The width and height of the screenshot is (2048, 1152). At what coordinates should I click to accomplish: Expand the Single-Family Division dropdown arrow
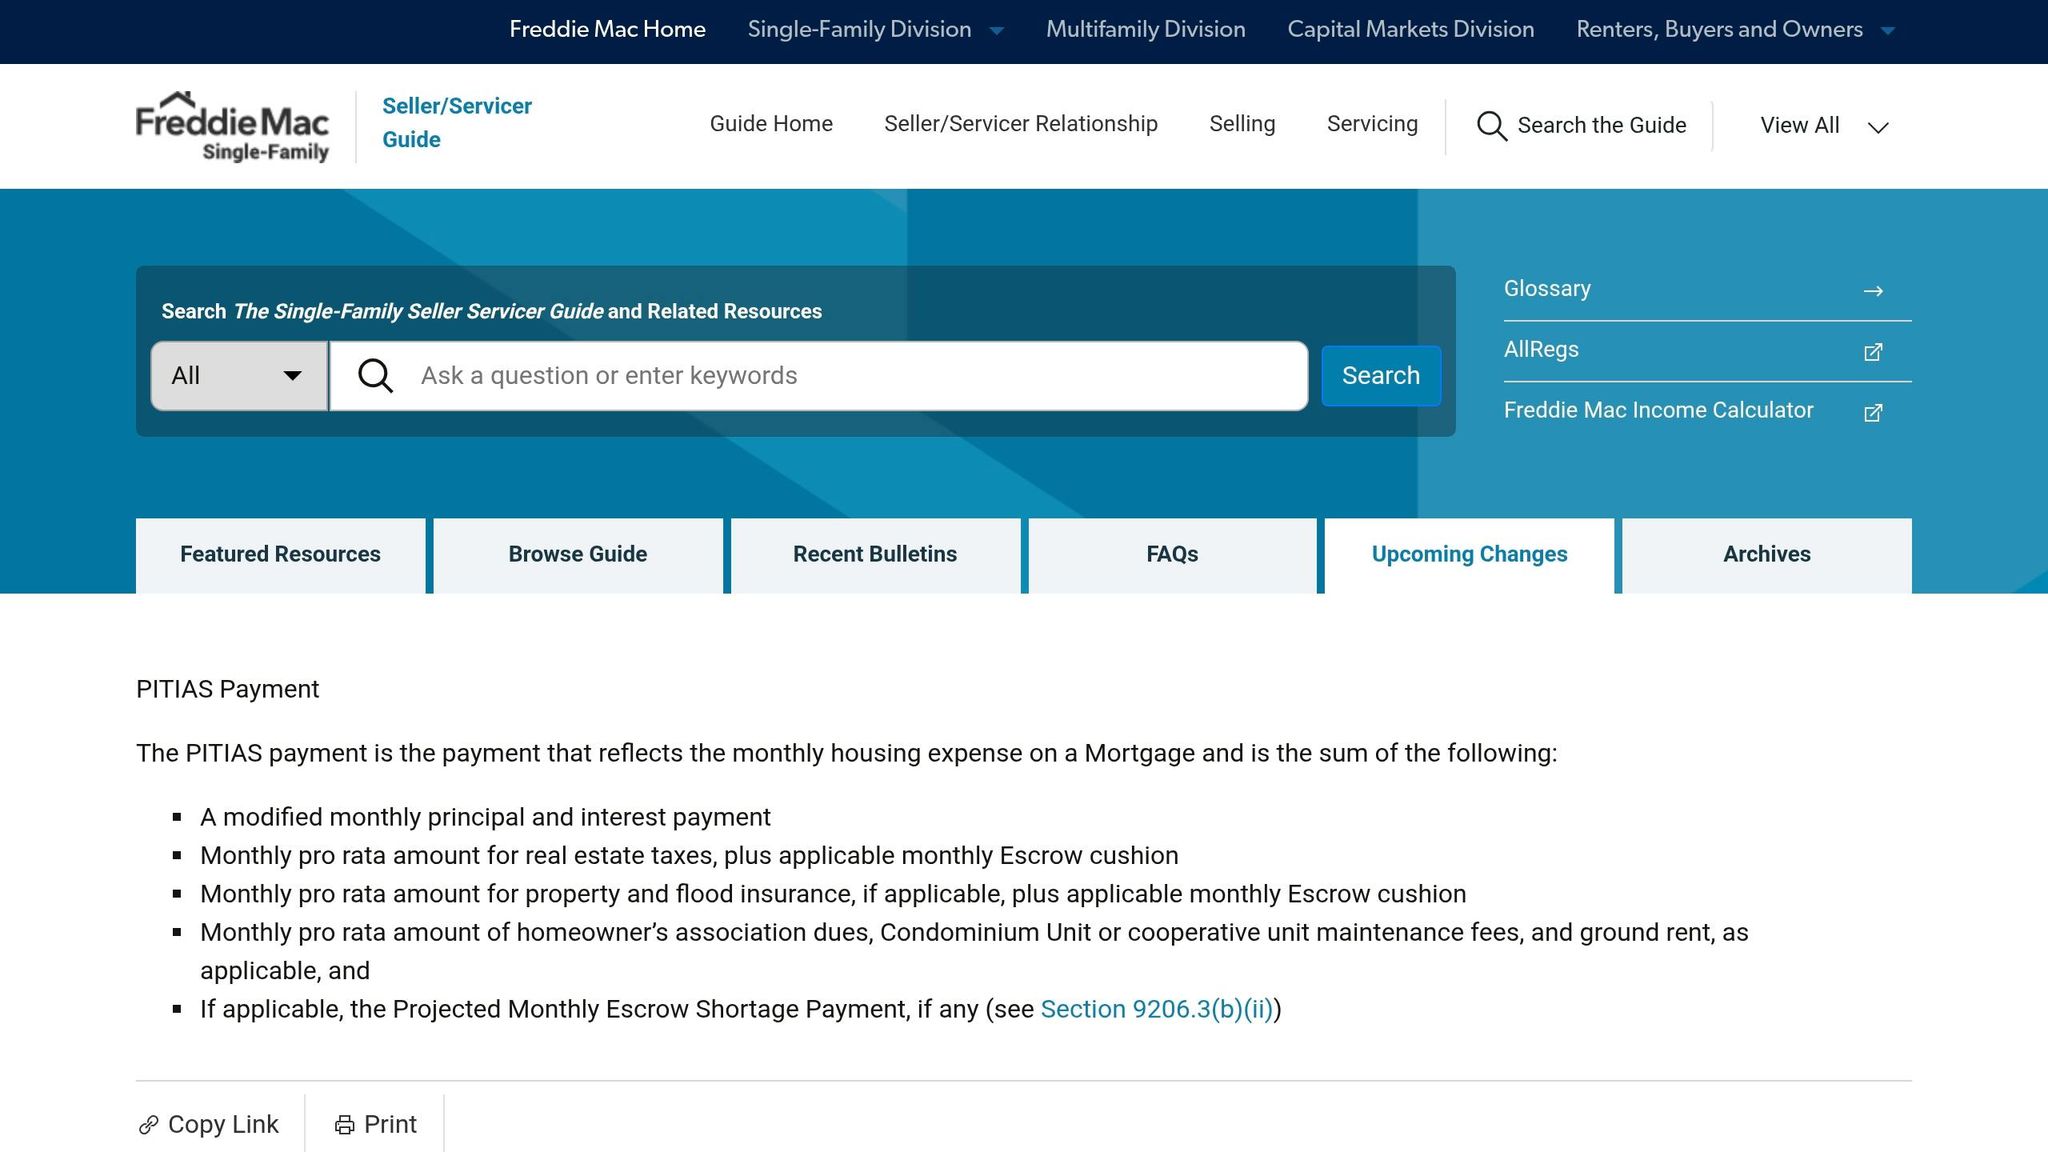coord(996,31)
